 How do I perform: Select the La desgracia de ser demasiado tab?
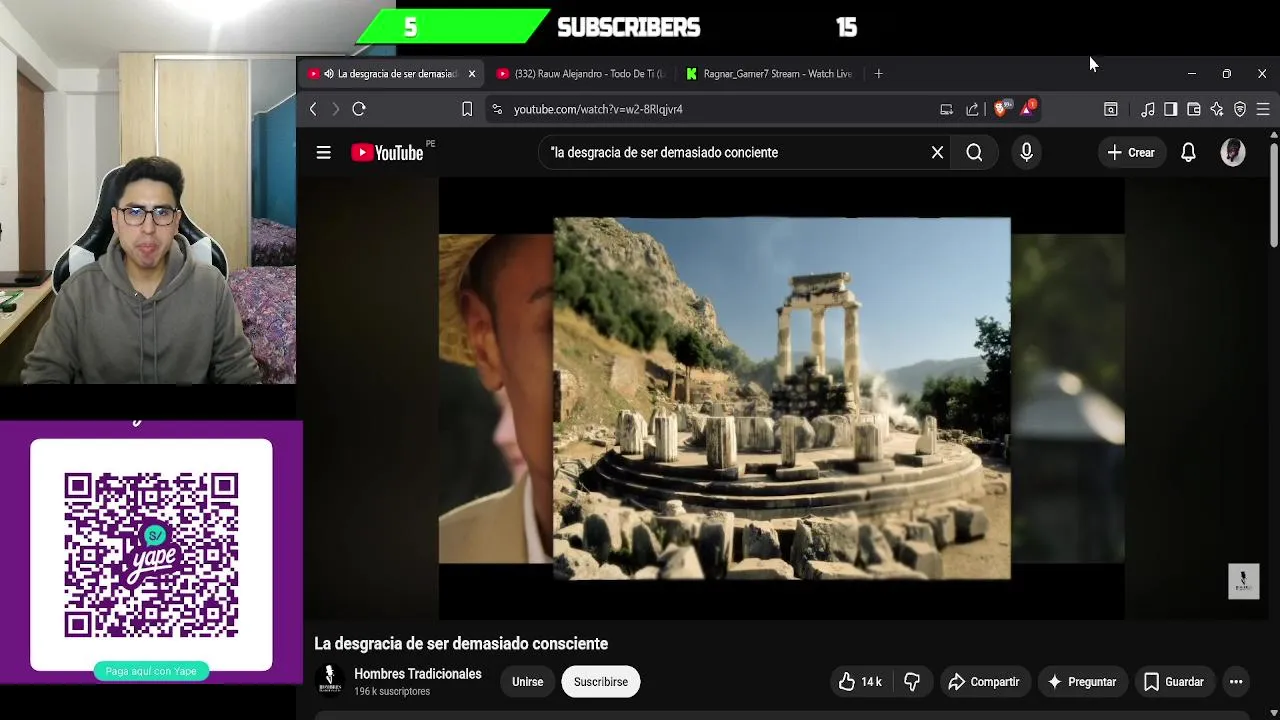[392, 74]
